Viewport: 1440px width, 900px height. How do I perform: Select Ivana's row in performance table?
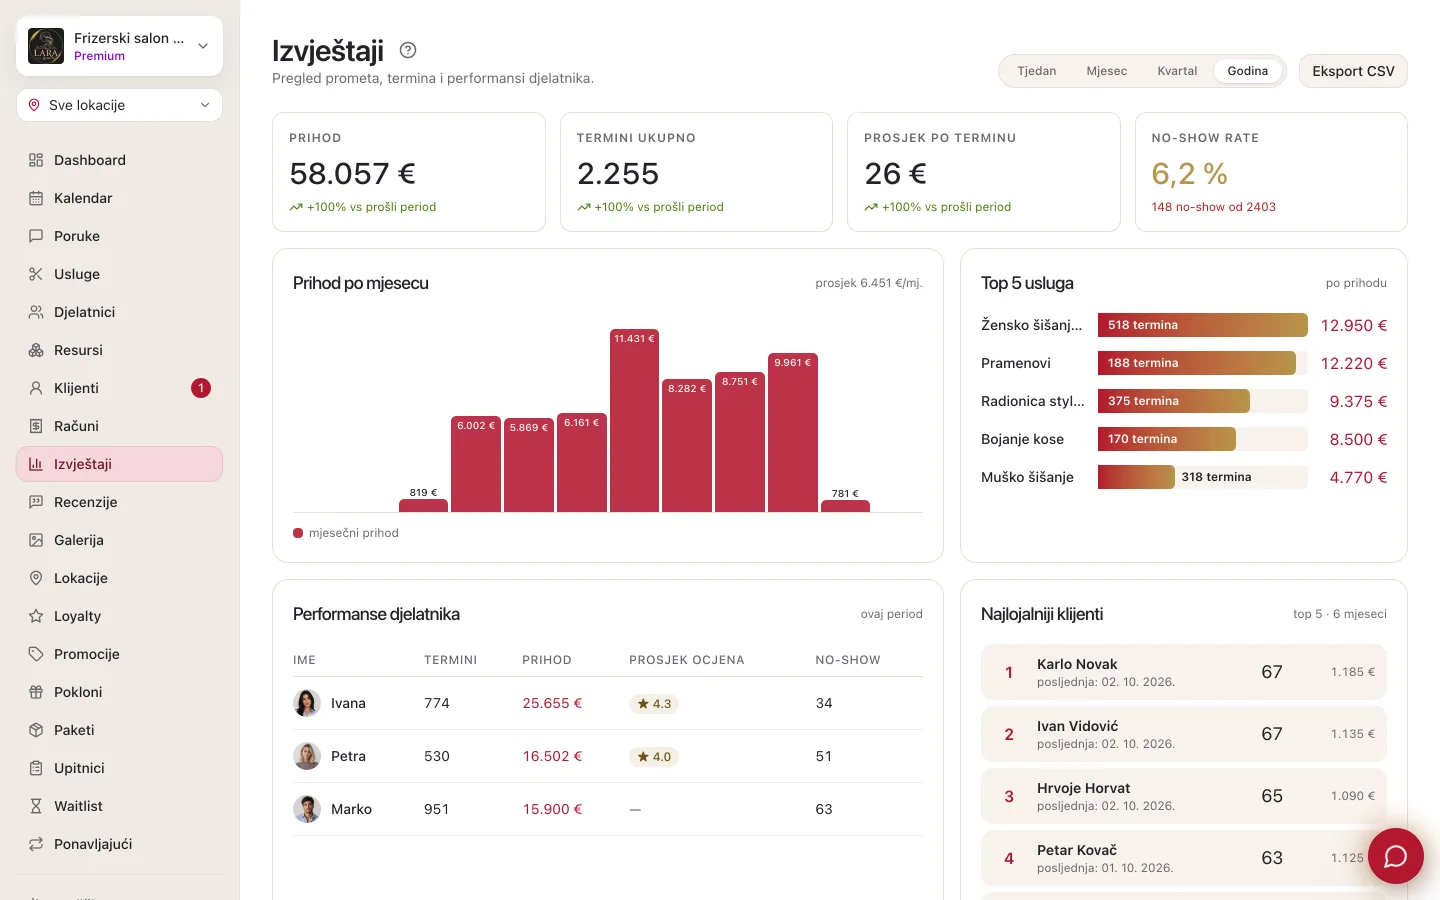pyautogui.click(x=608, y=703)
